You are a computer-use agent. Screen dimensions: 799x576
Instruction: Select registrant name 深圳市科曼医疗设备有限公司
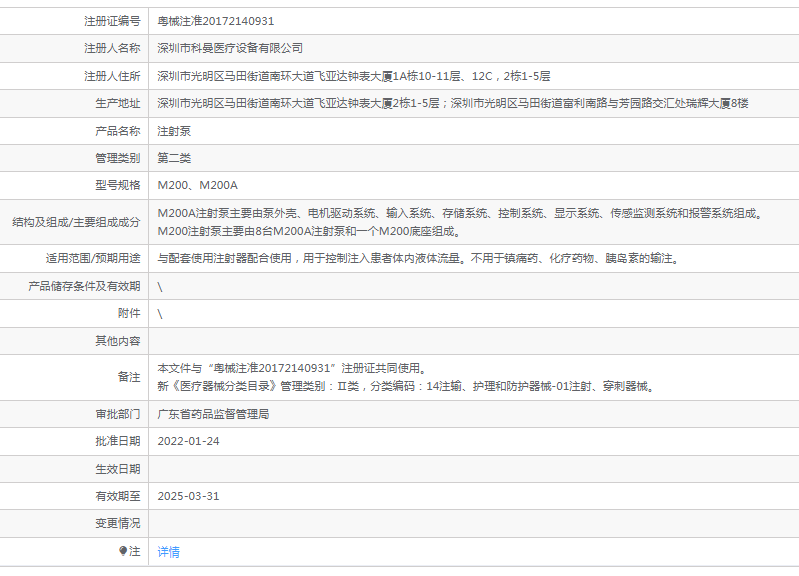tap(230, 48)
